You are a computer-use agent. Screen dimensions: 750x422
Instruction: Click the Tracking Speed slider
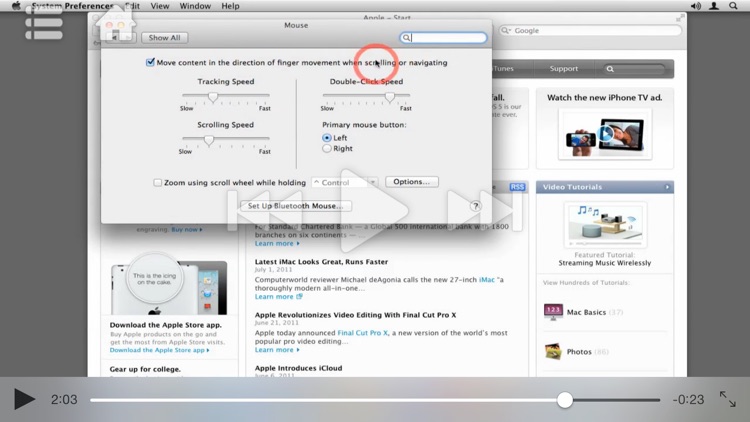(x=226, y=97)
